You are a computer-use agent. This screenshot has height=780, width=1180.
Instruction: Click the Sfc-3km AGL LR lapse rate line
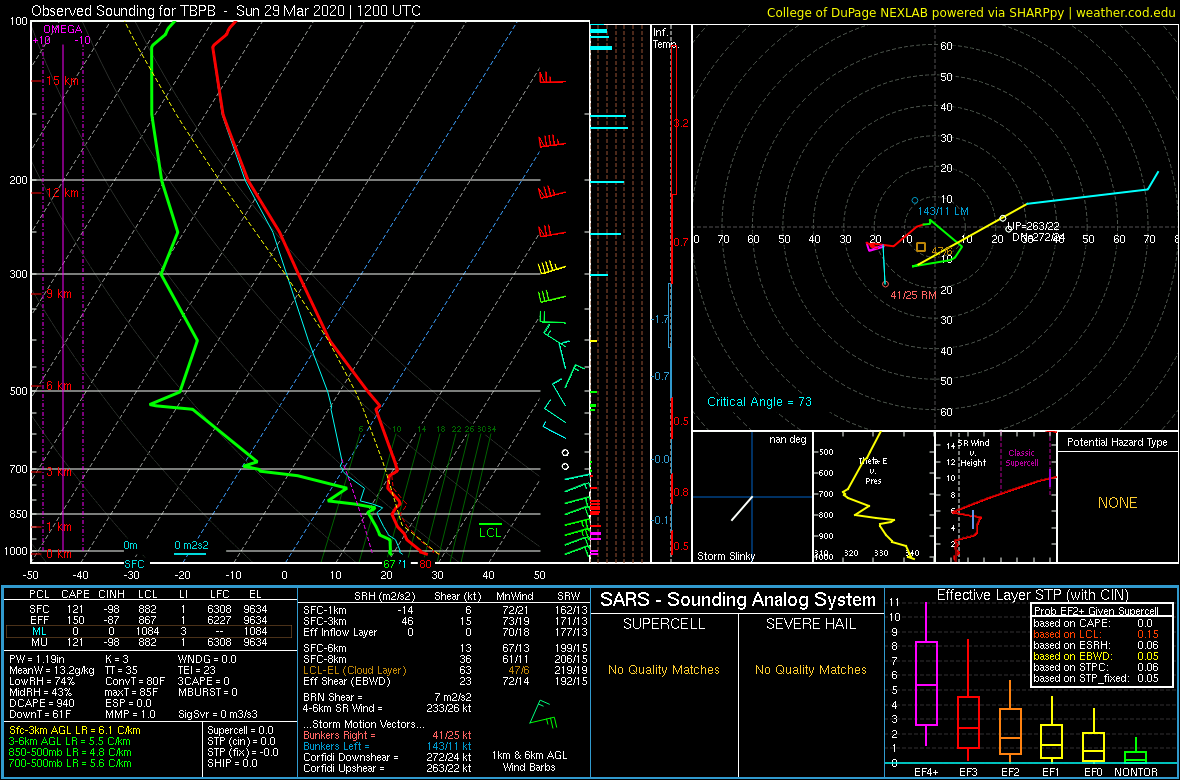(75, 730)
